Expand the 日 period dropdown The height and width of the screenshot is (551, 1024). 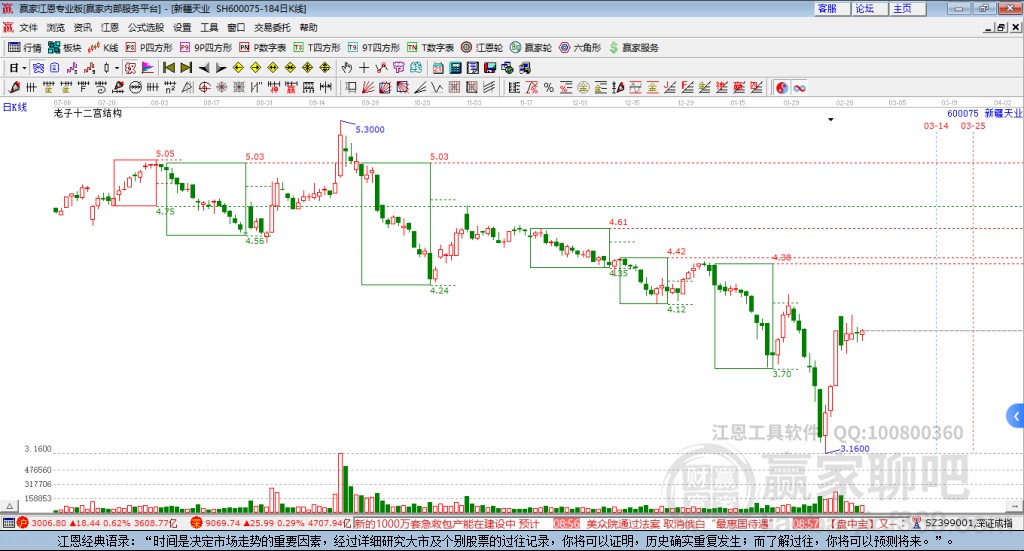tap(24, 68)
